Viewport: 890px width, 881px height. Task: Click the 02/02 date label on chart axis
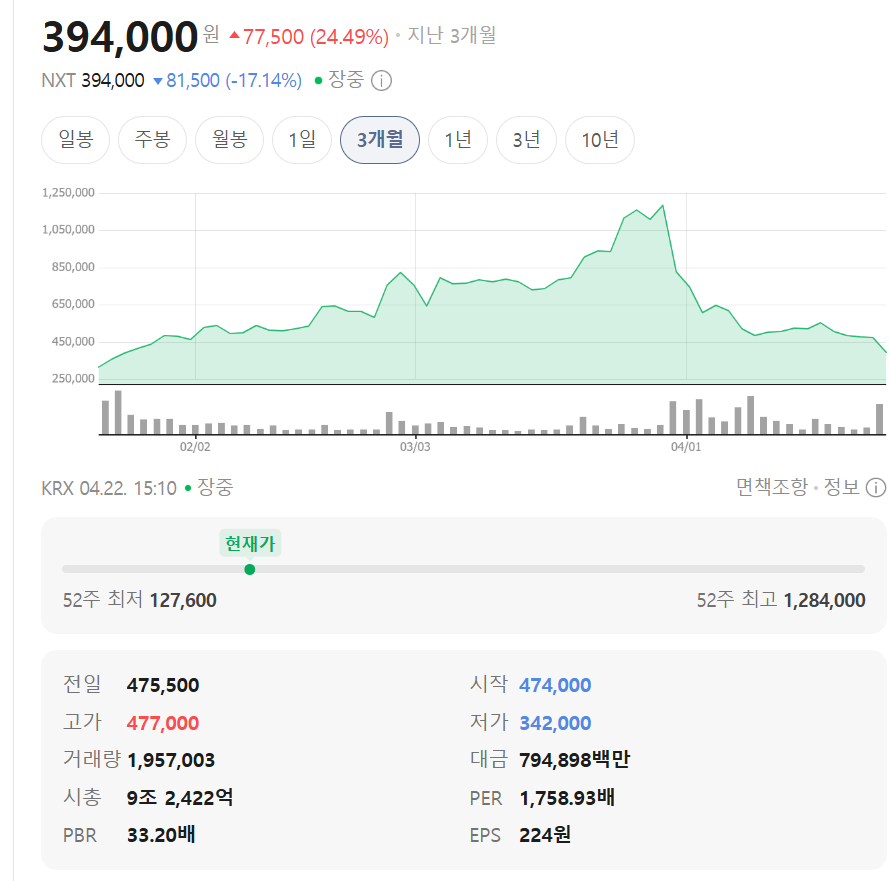coord(195,447)
